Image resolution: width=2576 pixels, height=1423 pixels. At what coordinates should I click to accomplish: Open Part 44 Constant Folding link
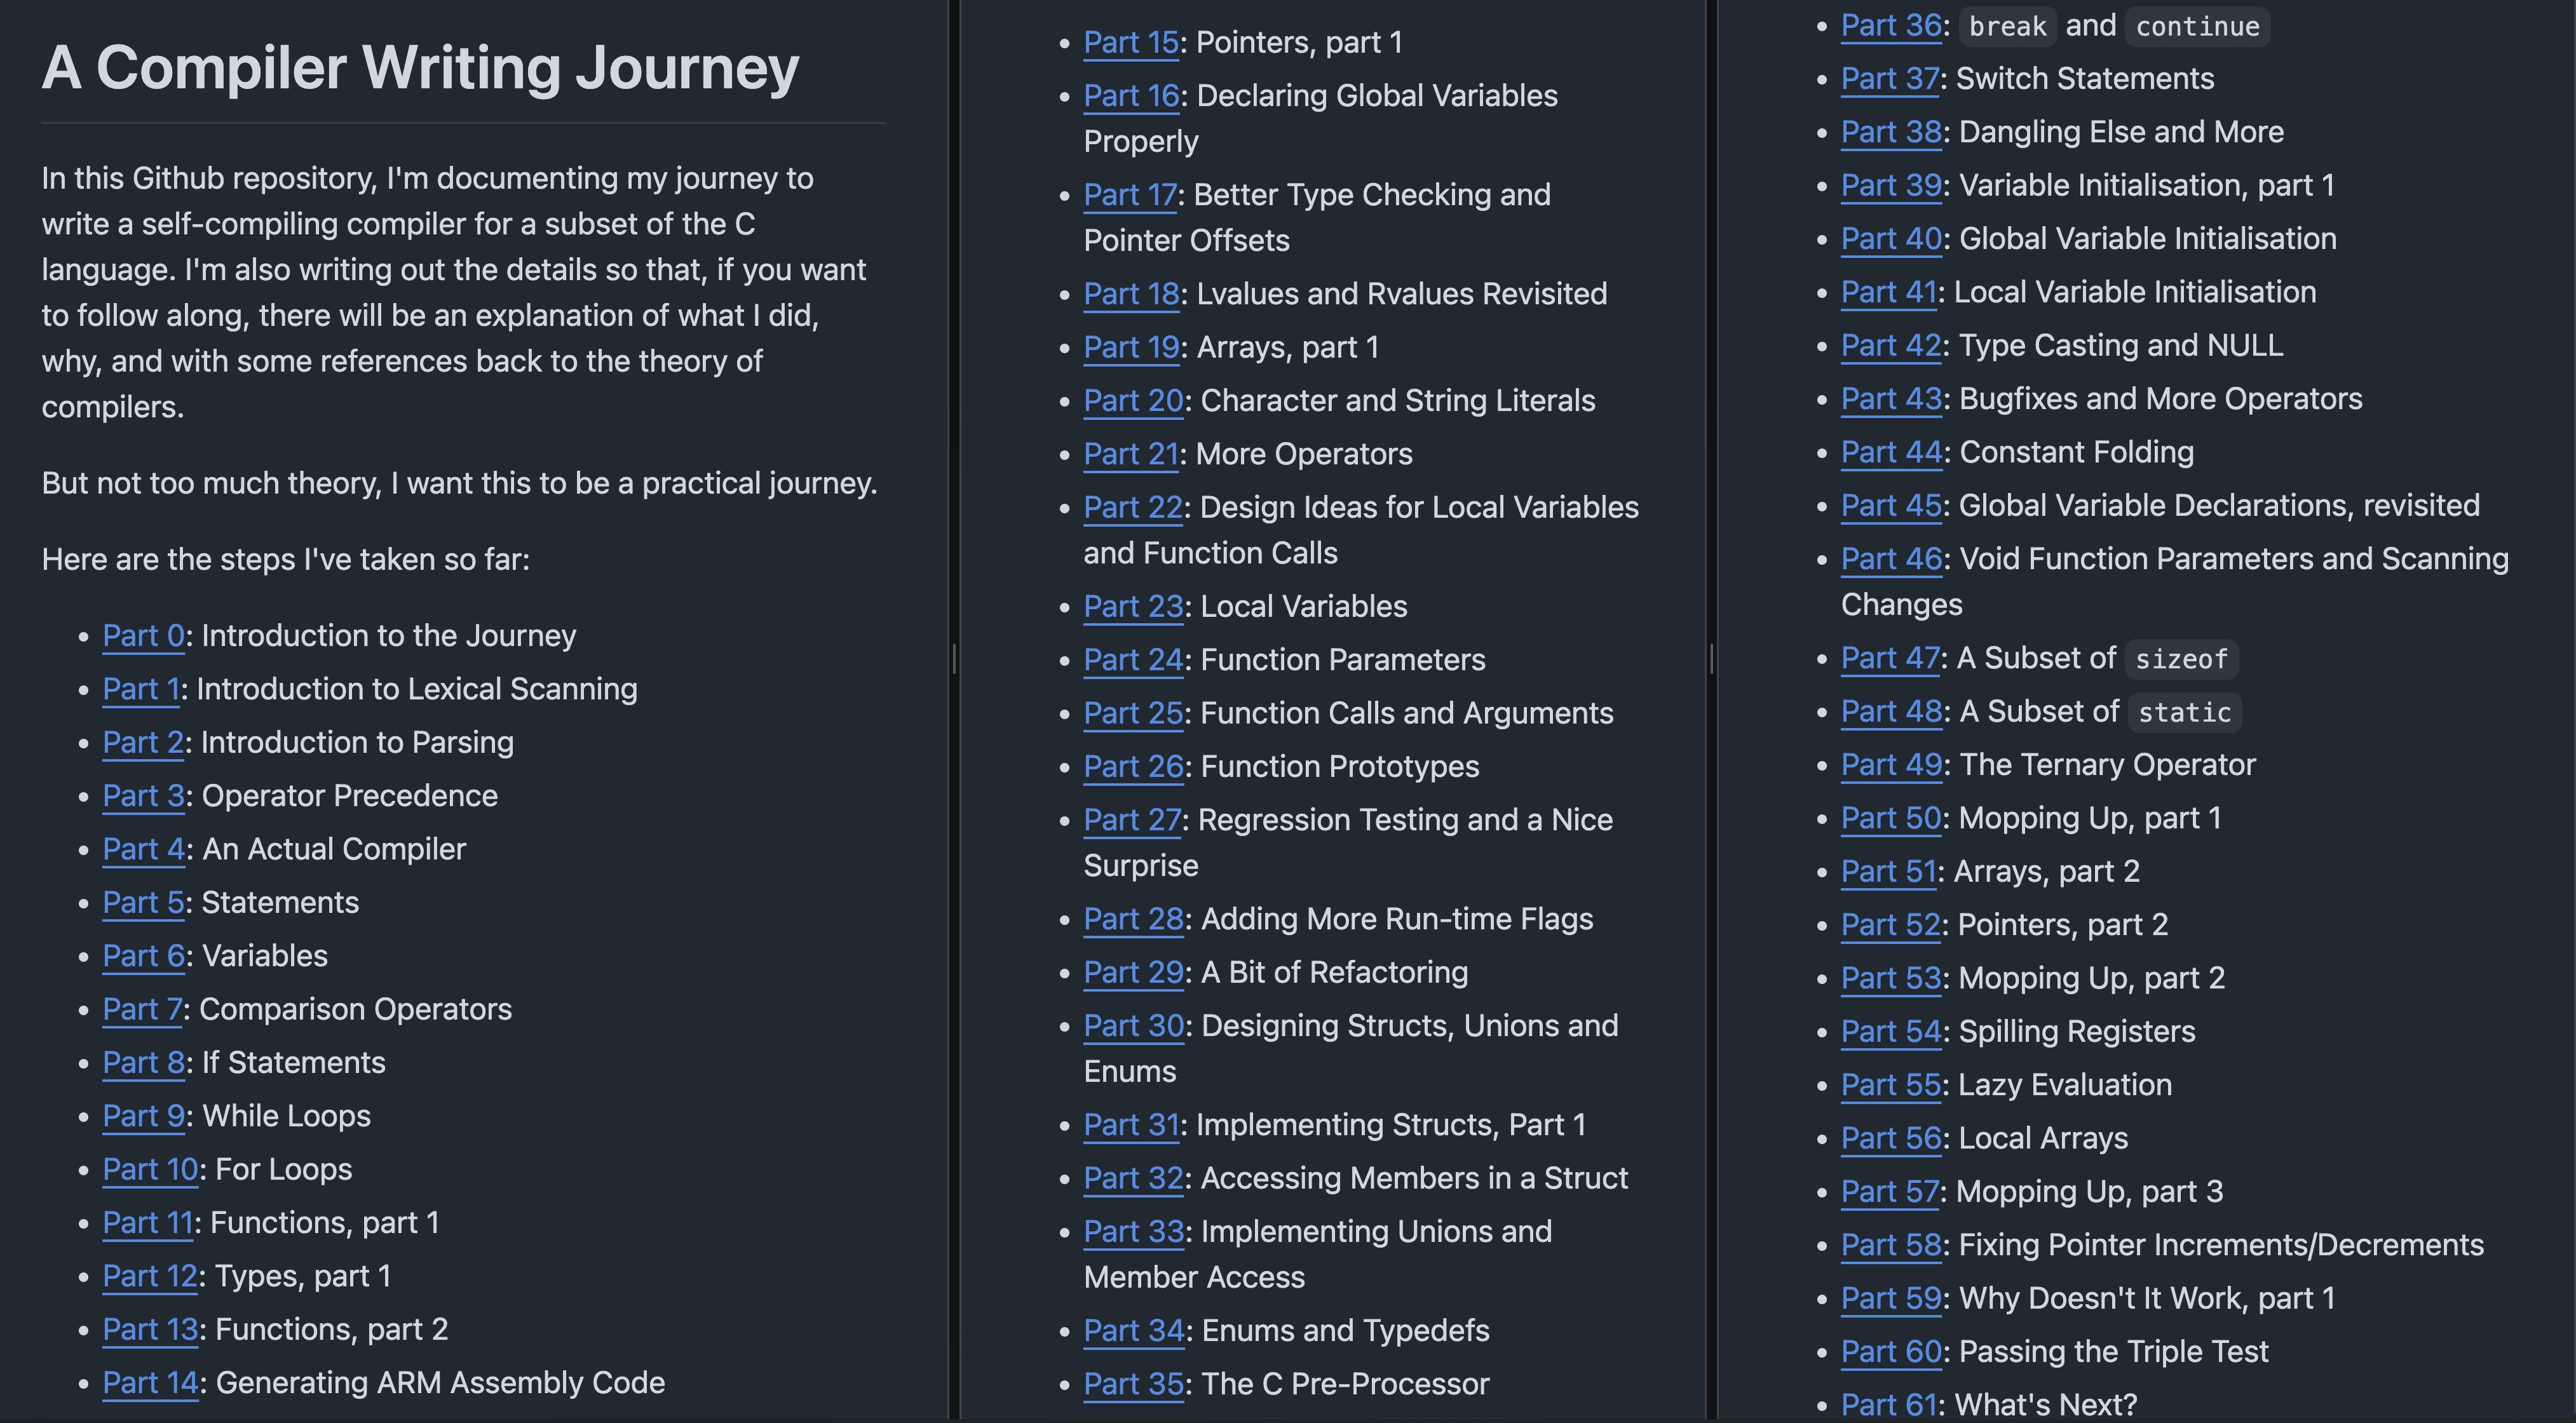pos(1891,452)
